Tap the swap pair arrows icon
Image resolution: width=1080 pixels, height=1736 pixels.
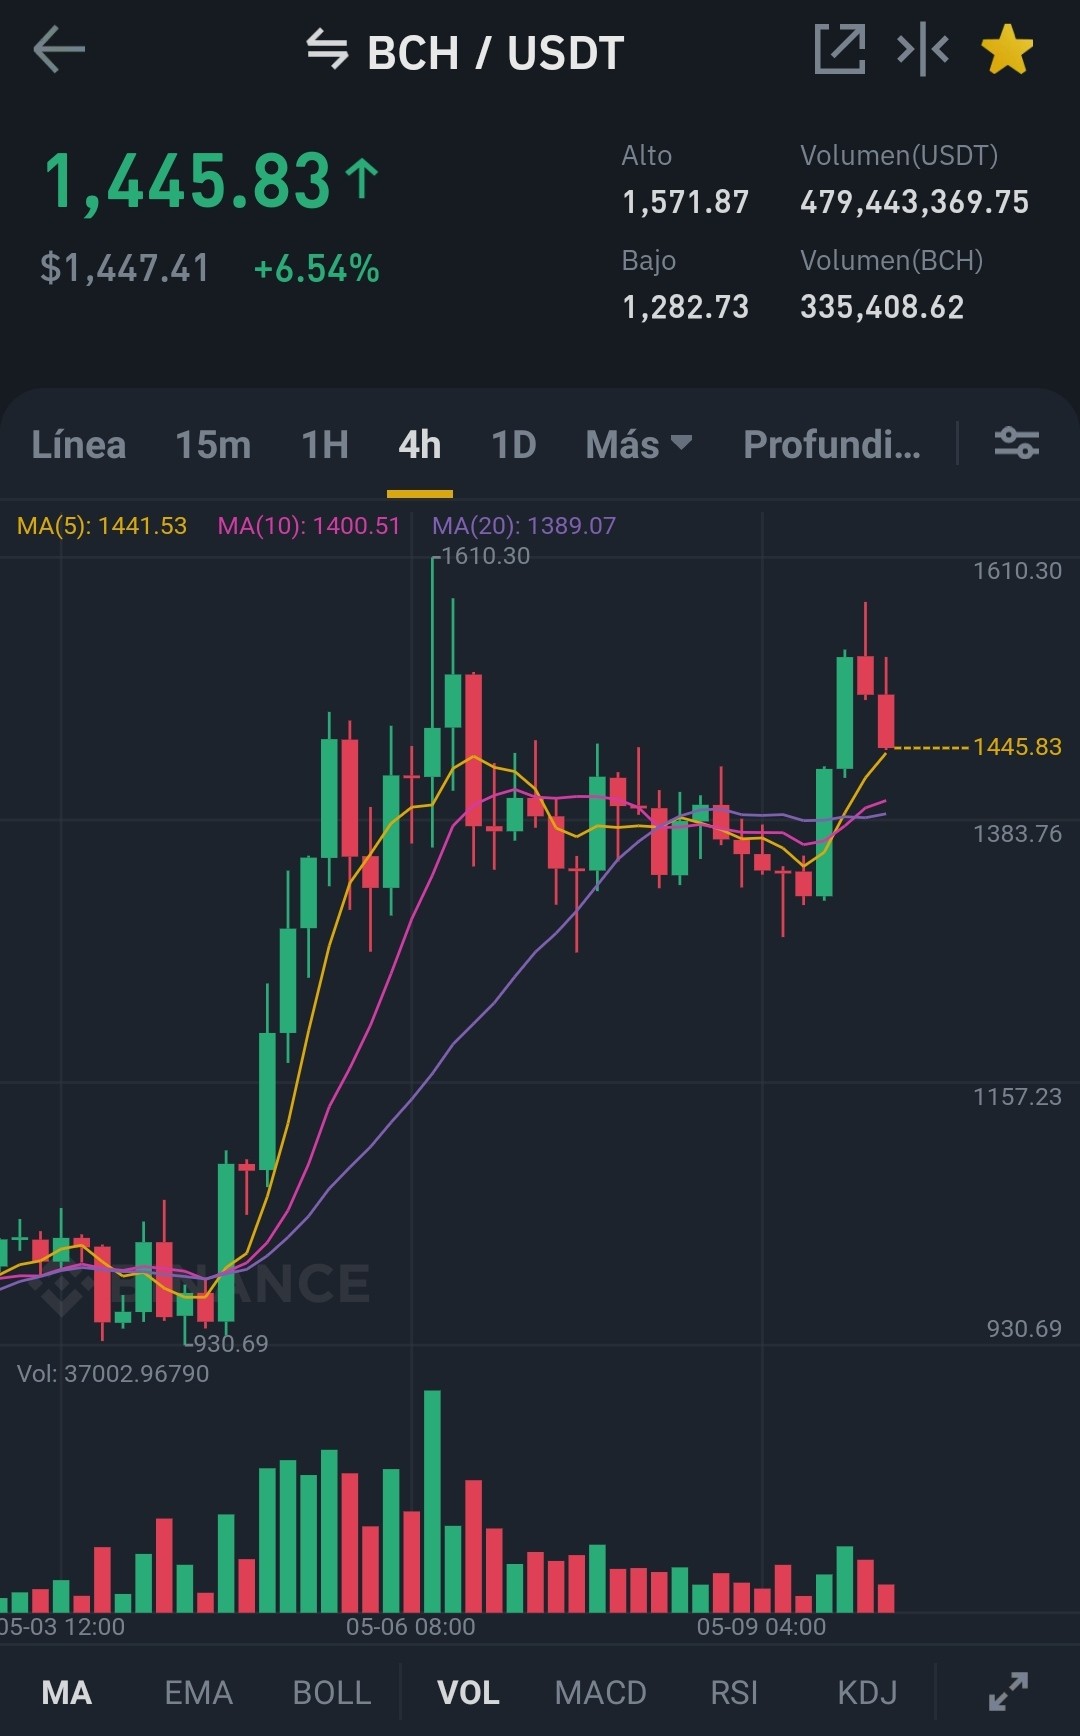point(327,49)
